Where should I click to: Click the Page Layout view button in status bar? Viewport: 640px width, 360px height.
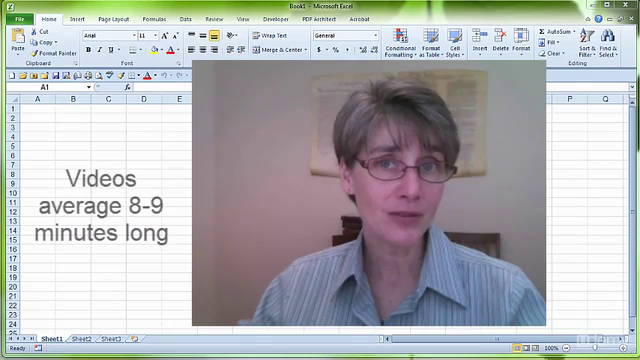pos(526,348)
